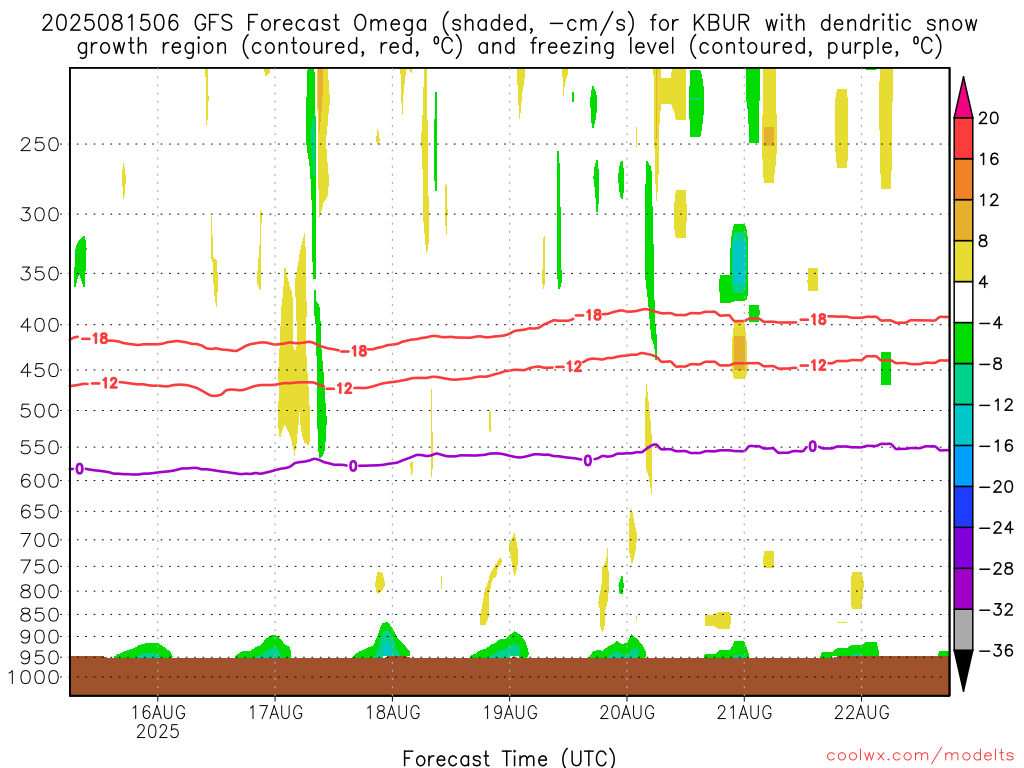The width and height of the screenshot is (1024, 768).
Task: Select the 350 pressure level label
Action: [40, 274]
